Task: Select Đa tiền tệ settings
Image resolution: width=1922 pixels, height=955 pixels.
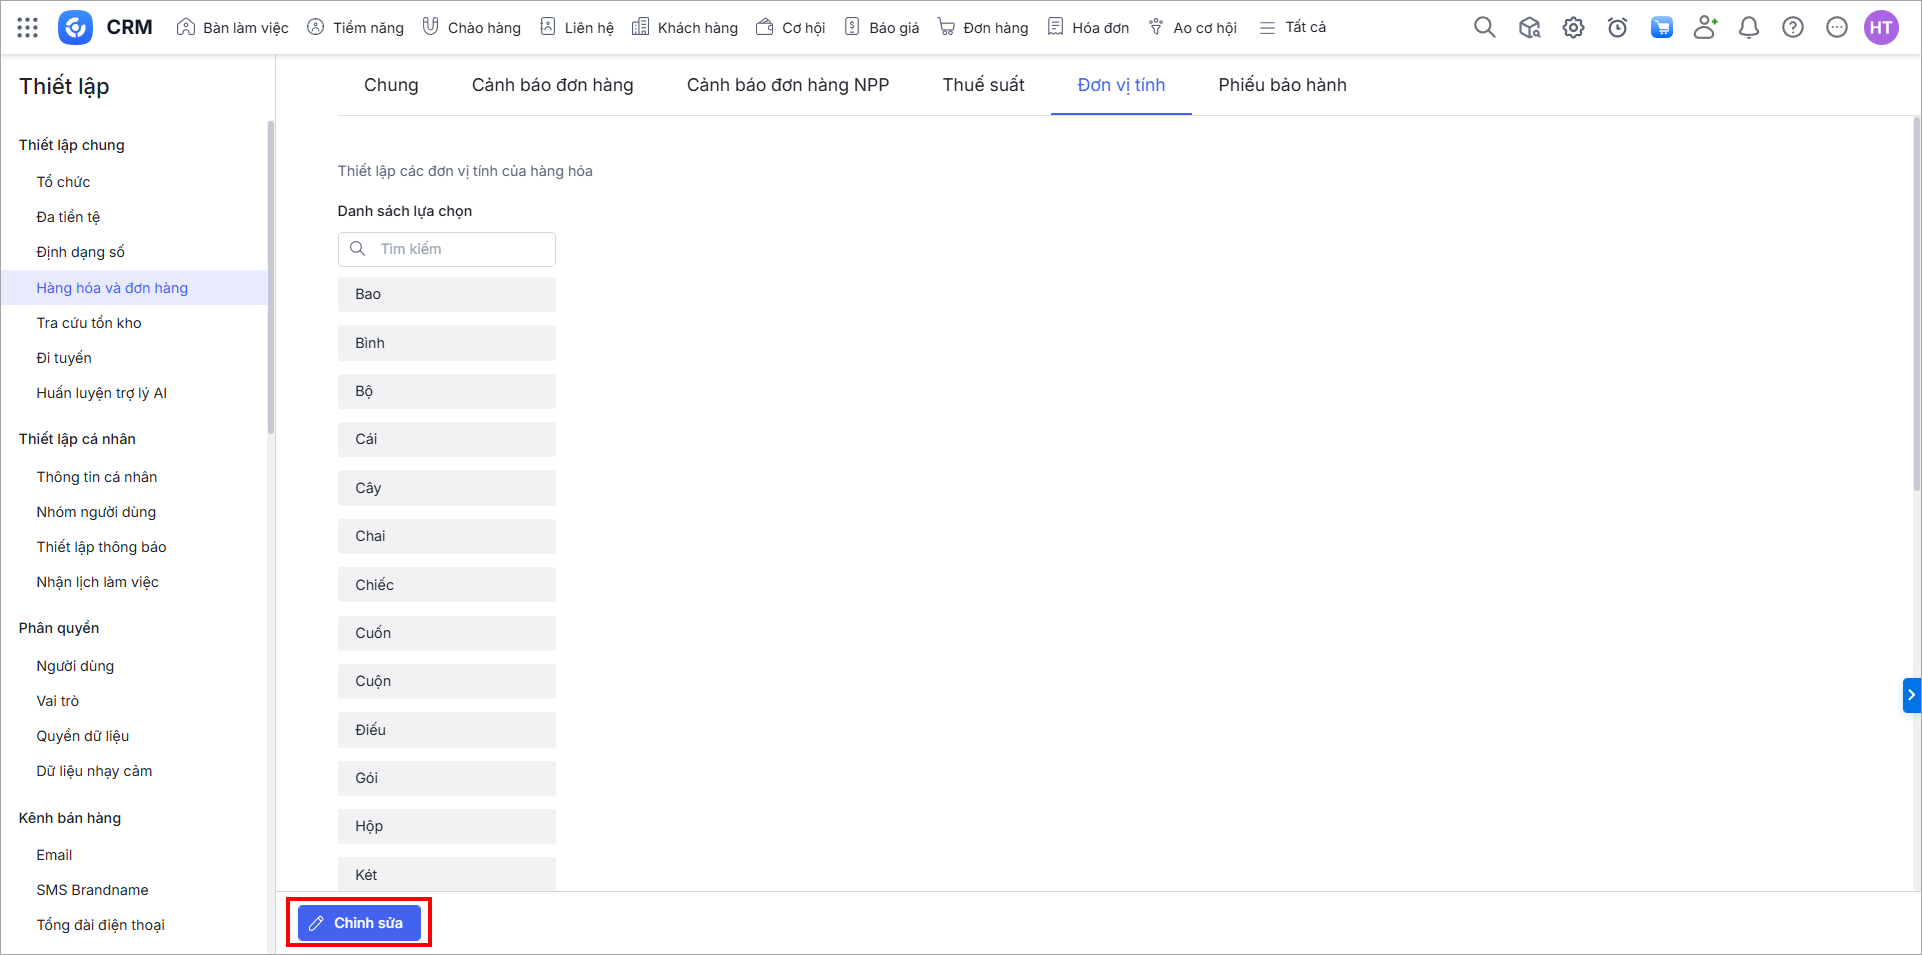Action: pyautogui.click(x=68, y=217)
